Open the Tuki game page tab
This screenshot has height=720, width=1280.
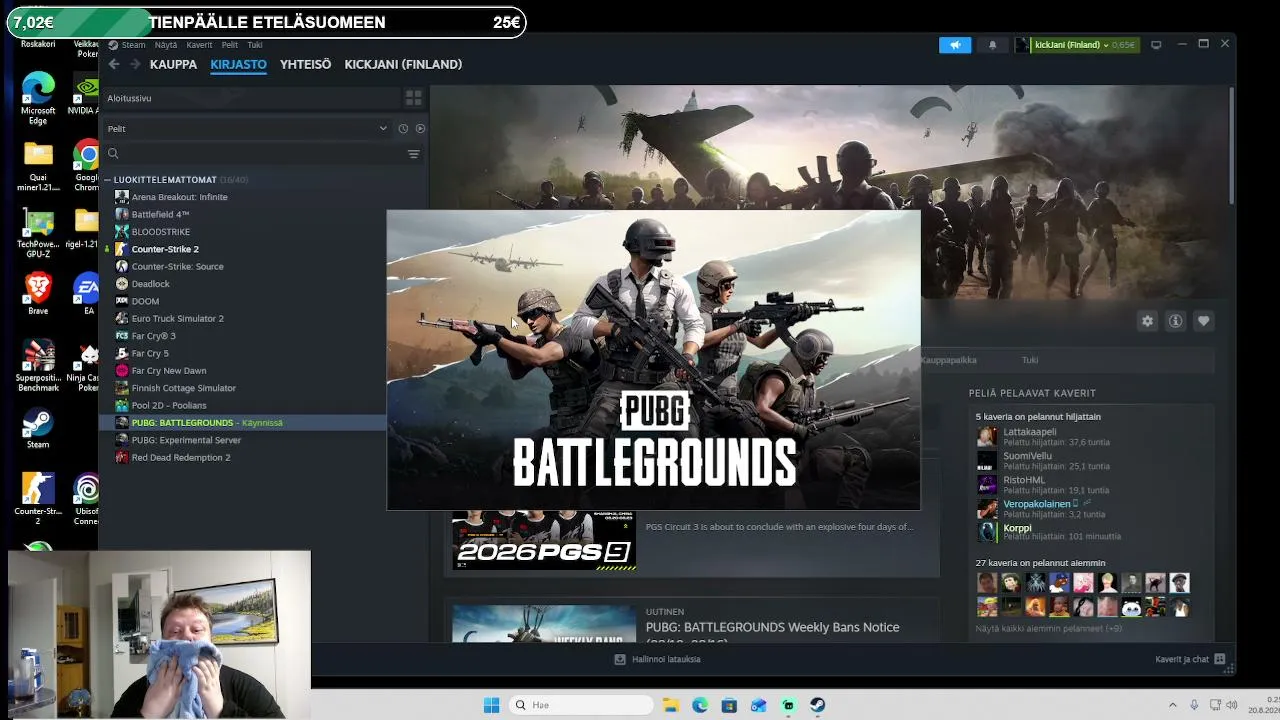1030,360
